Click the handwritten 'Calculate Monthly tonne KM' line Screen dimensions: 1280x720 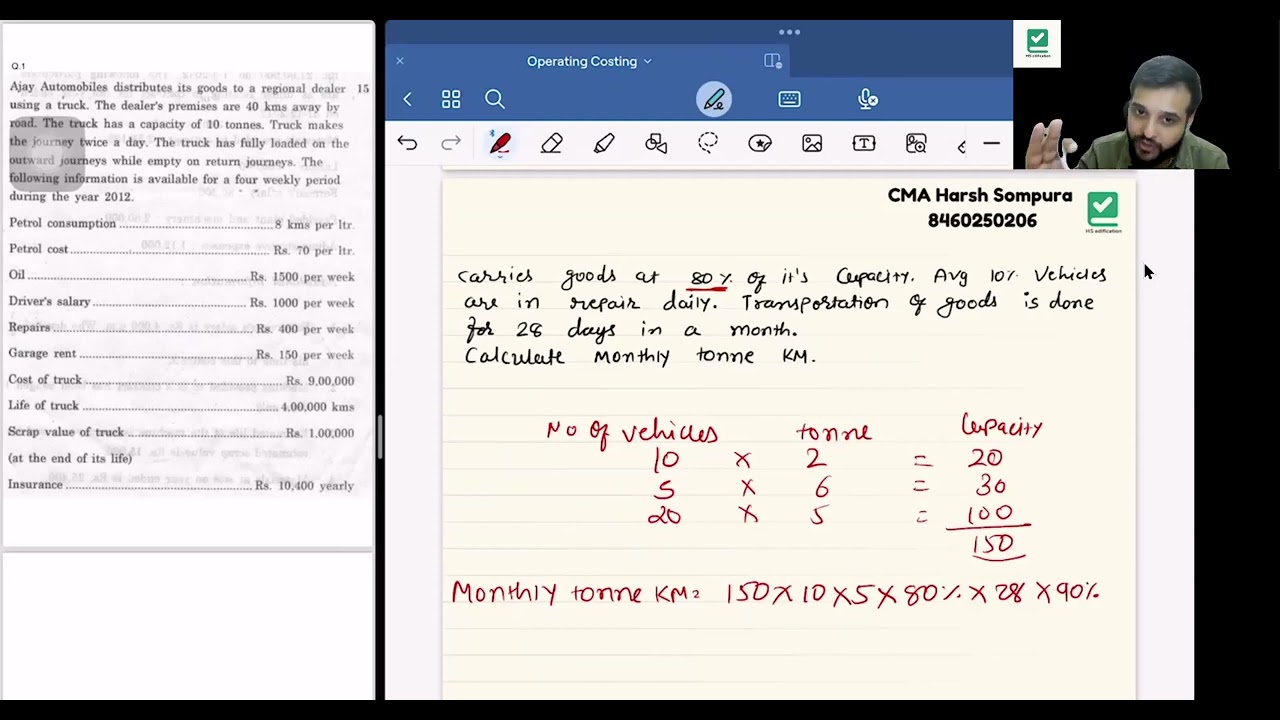pos(640,356)
